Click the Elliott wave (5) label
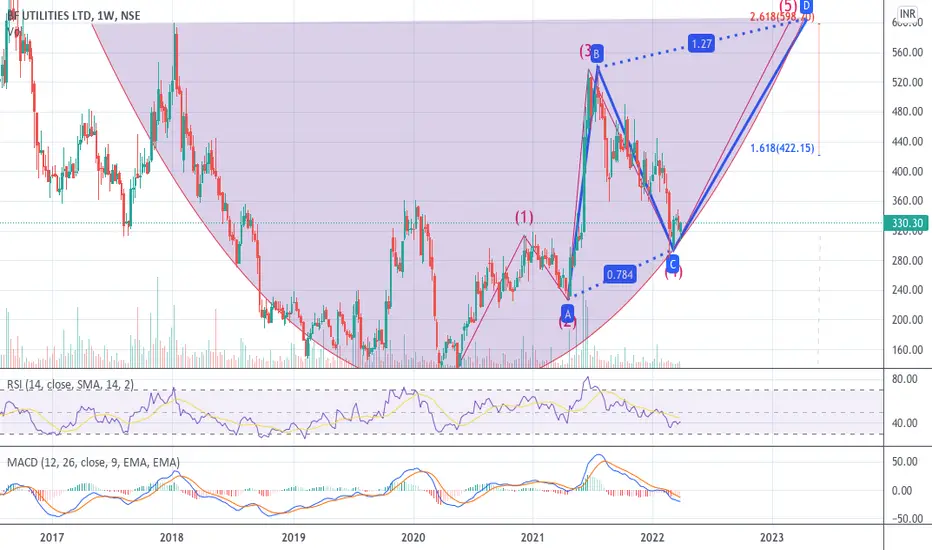The width and height of the screenshot is (932, 550). pos(788,6)
